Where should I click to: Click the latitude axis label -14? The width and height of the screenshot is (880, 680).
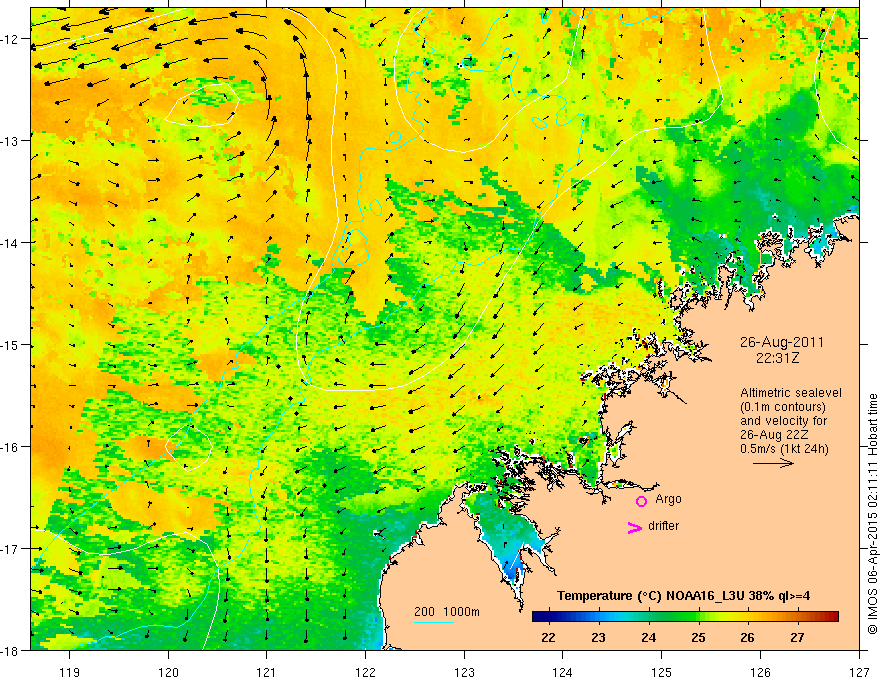pyautogui.click(x=11, y=243)
